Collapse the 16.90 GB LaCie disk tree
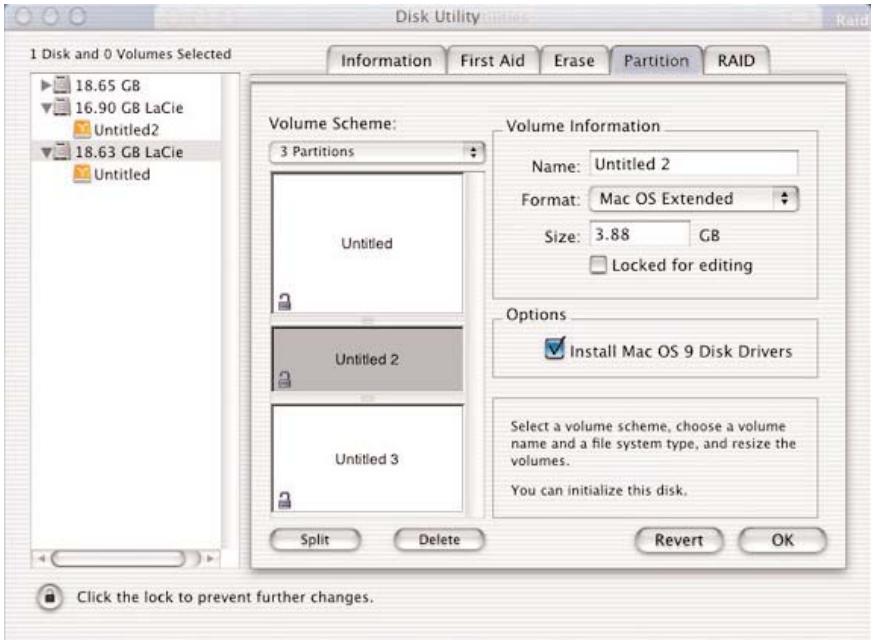Image resolution: width=873 pixels, height=640 pixels. 46,107
